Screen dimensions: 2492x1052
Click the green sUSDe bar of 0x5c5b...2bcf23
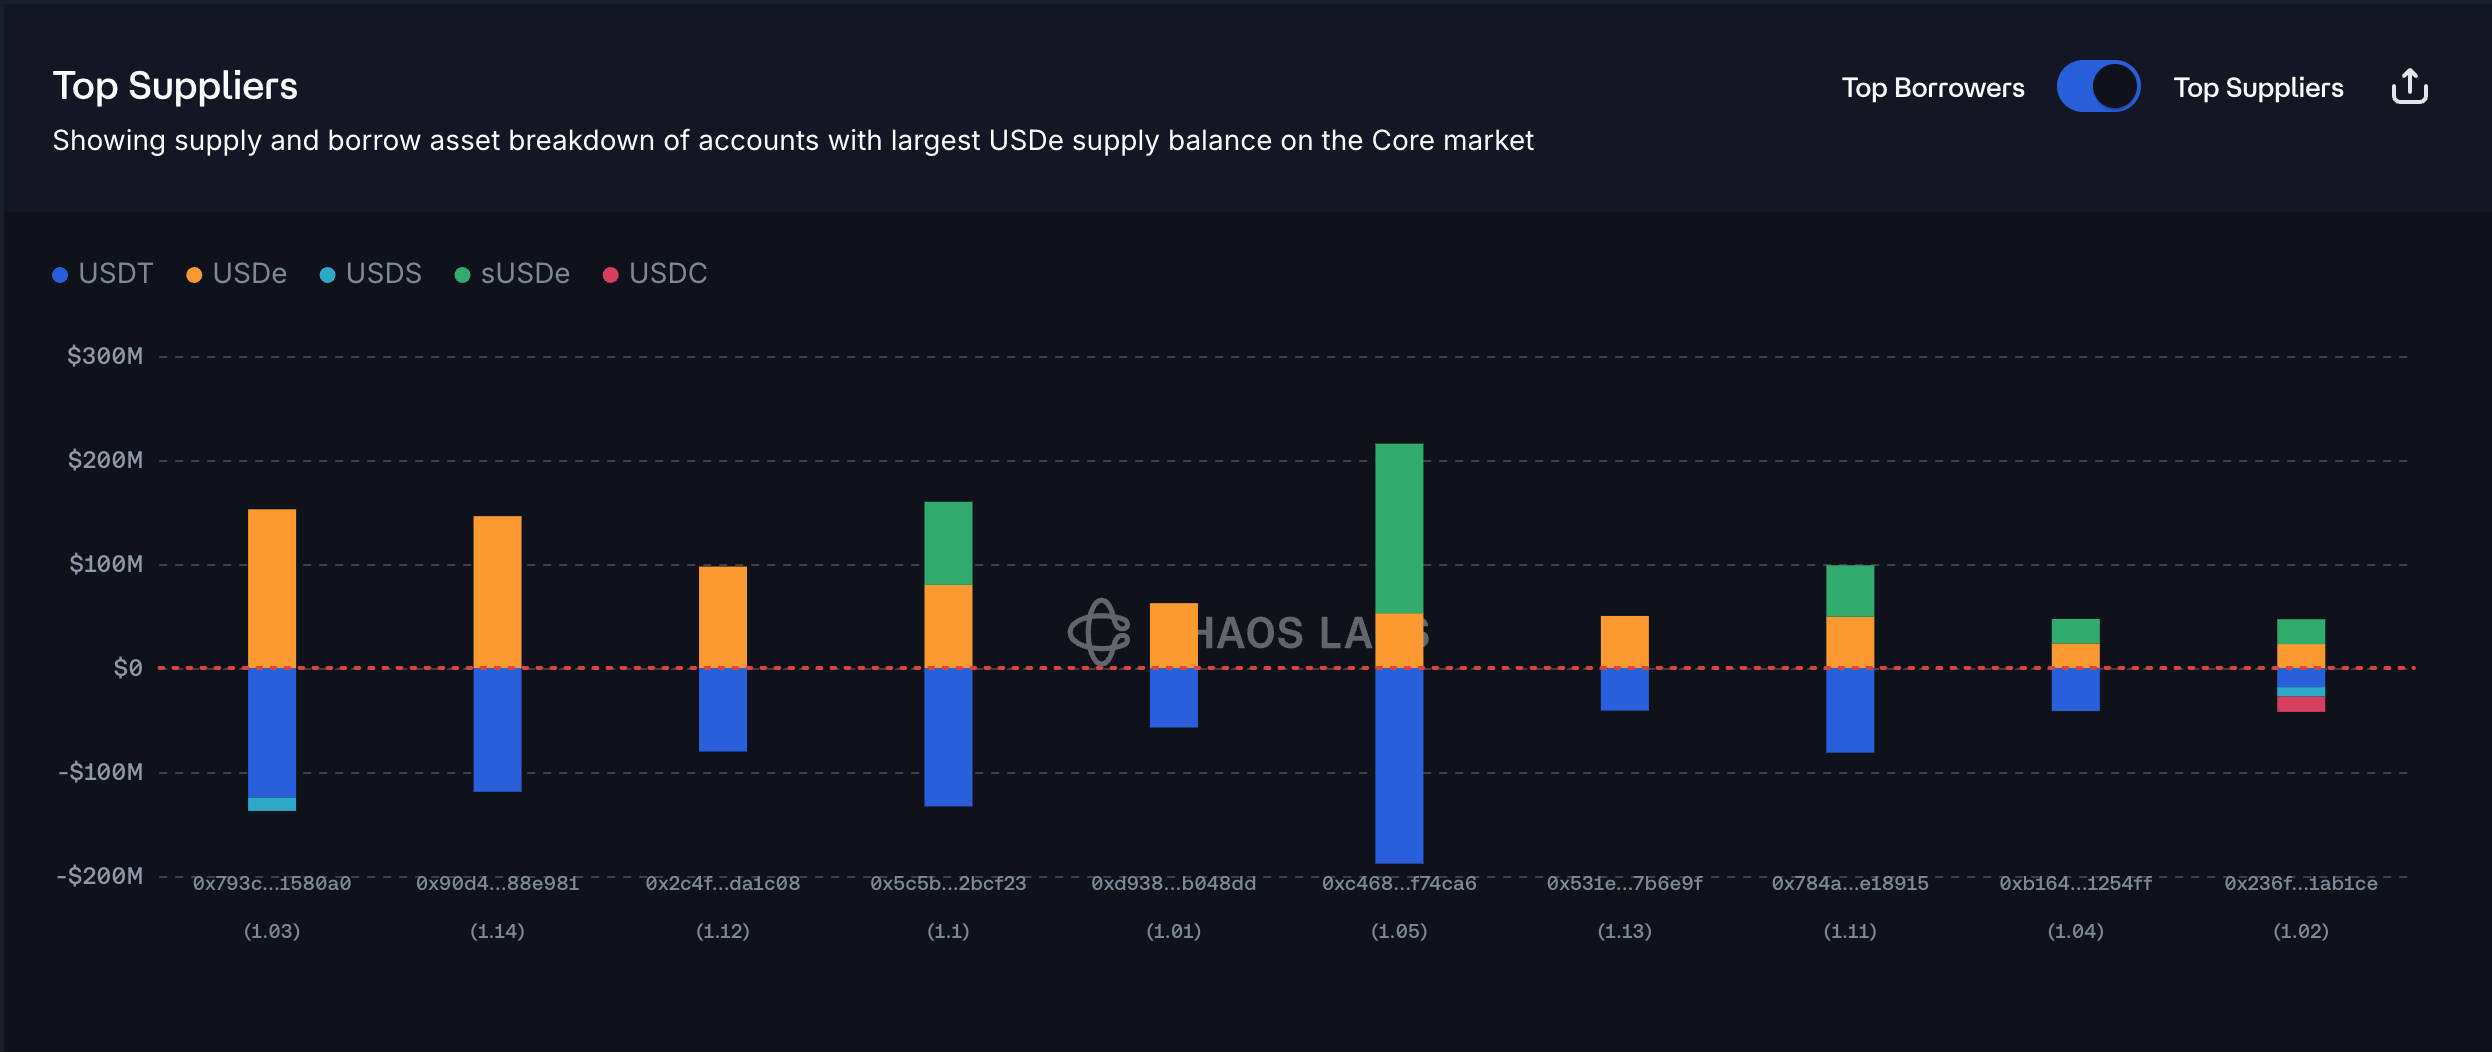click(948, 543)
